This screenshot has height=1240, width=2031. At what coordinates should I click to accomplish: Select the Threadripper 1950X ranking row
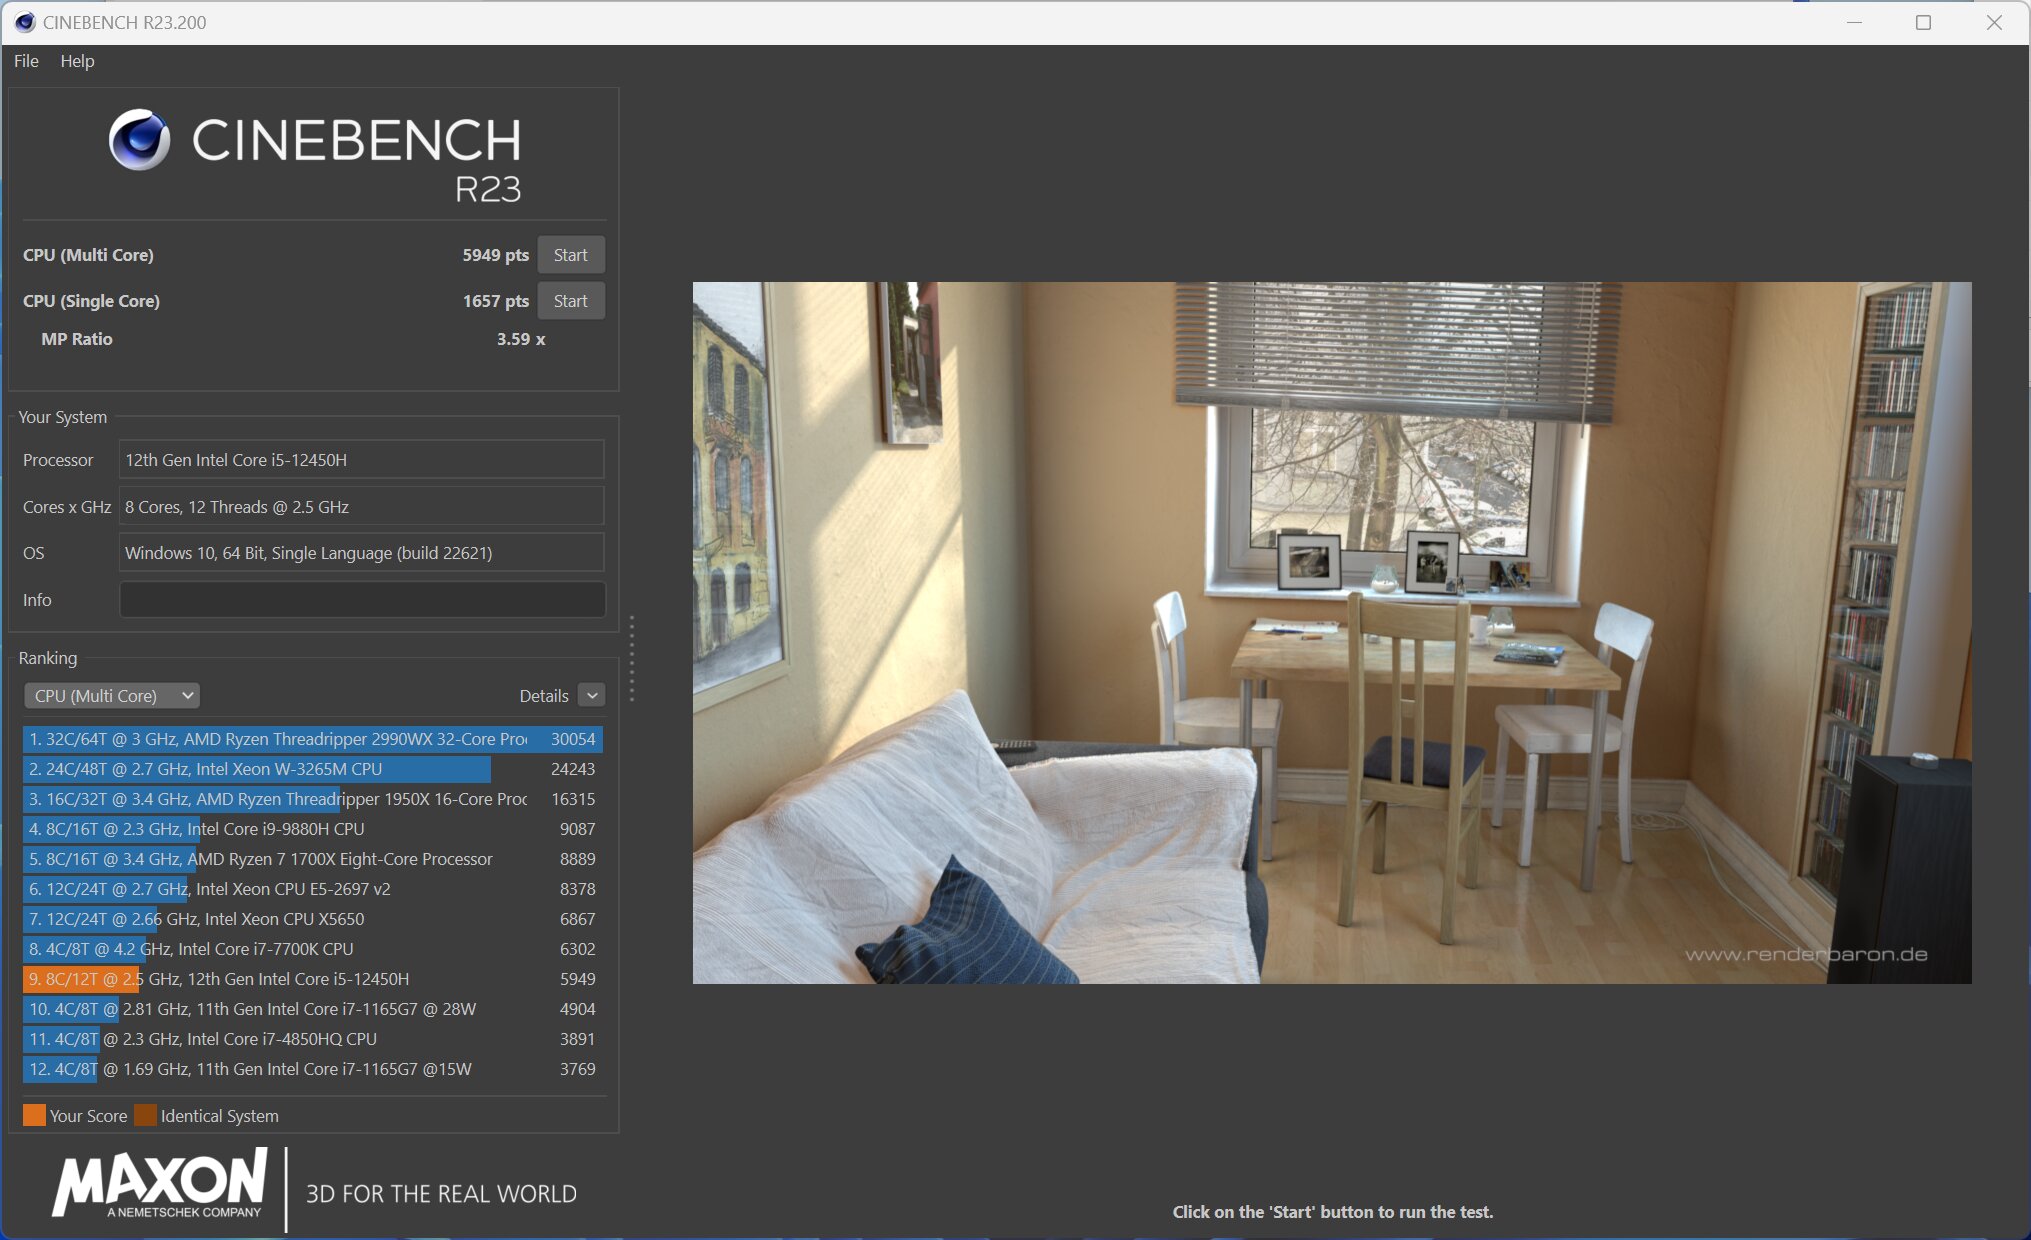(313, 799)
